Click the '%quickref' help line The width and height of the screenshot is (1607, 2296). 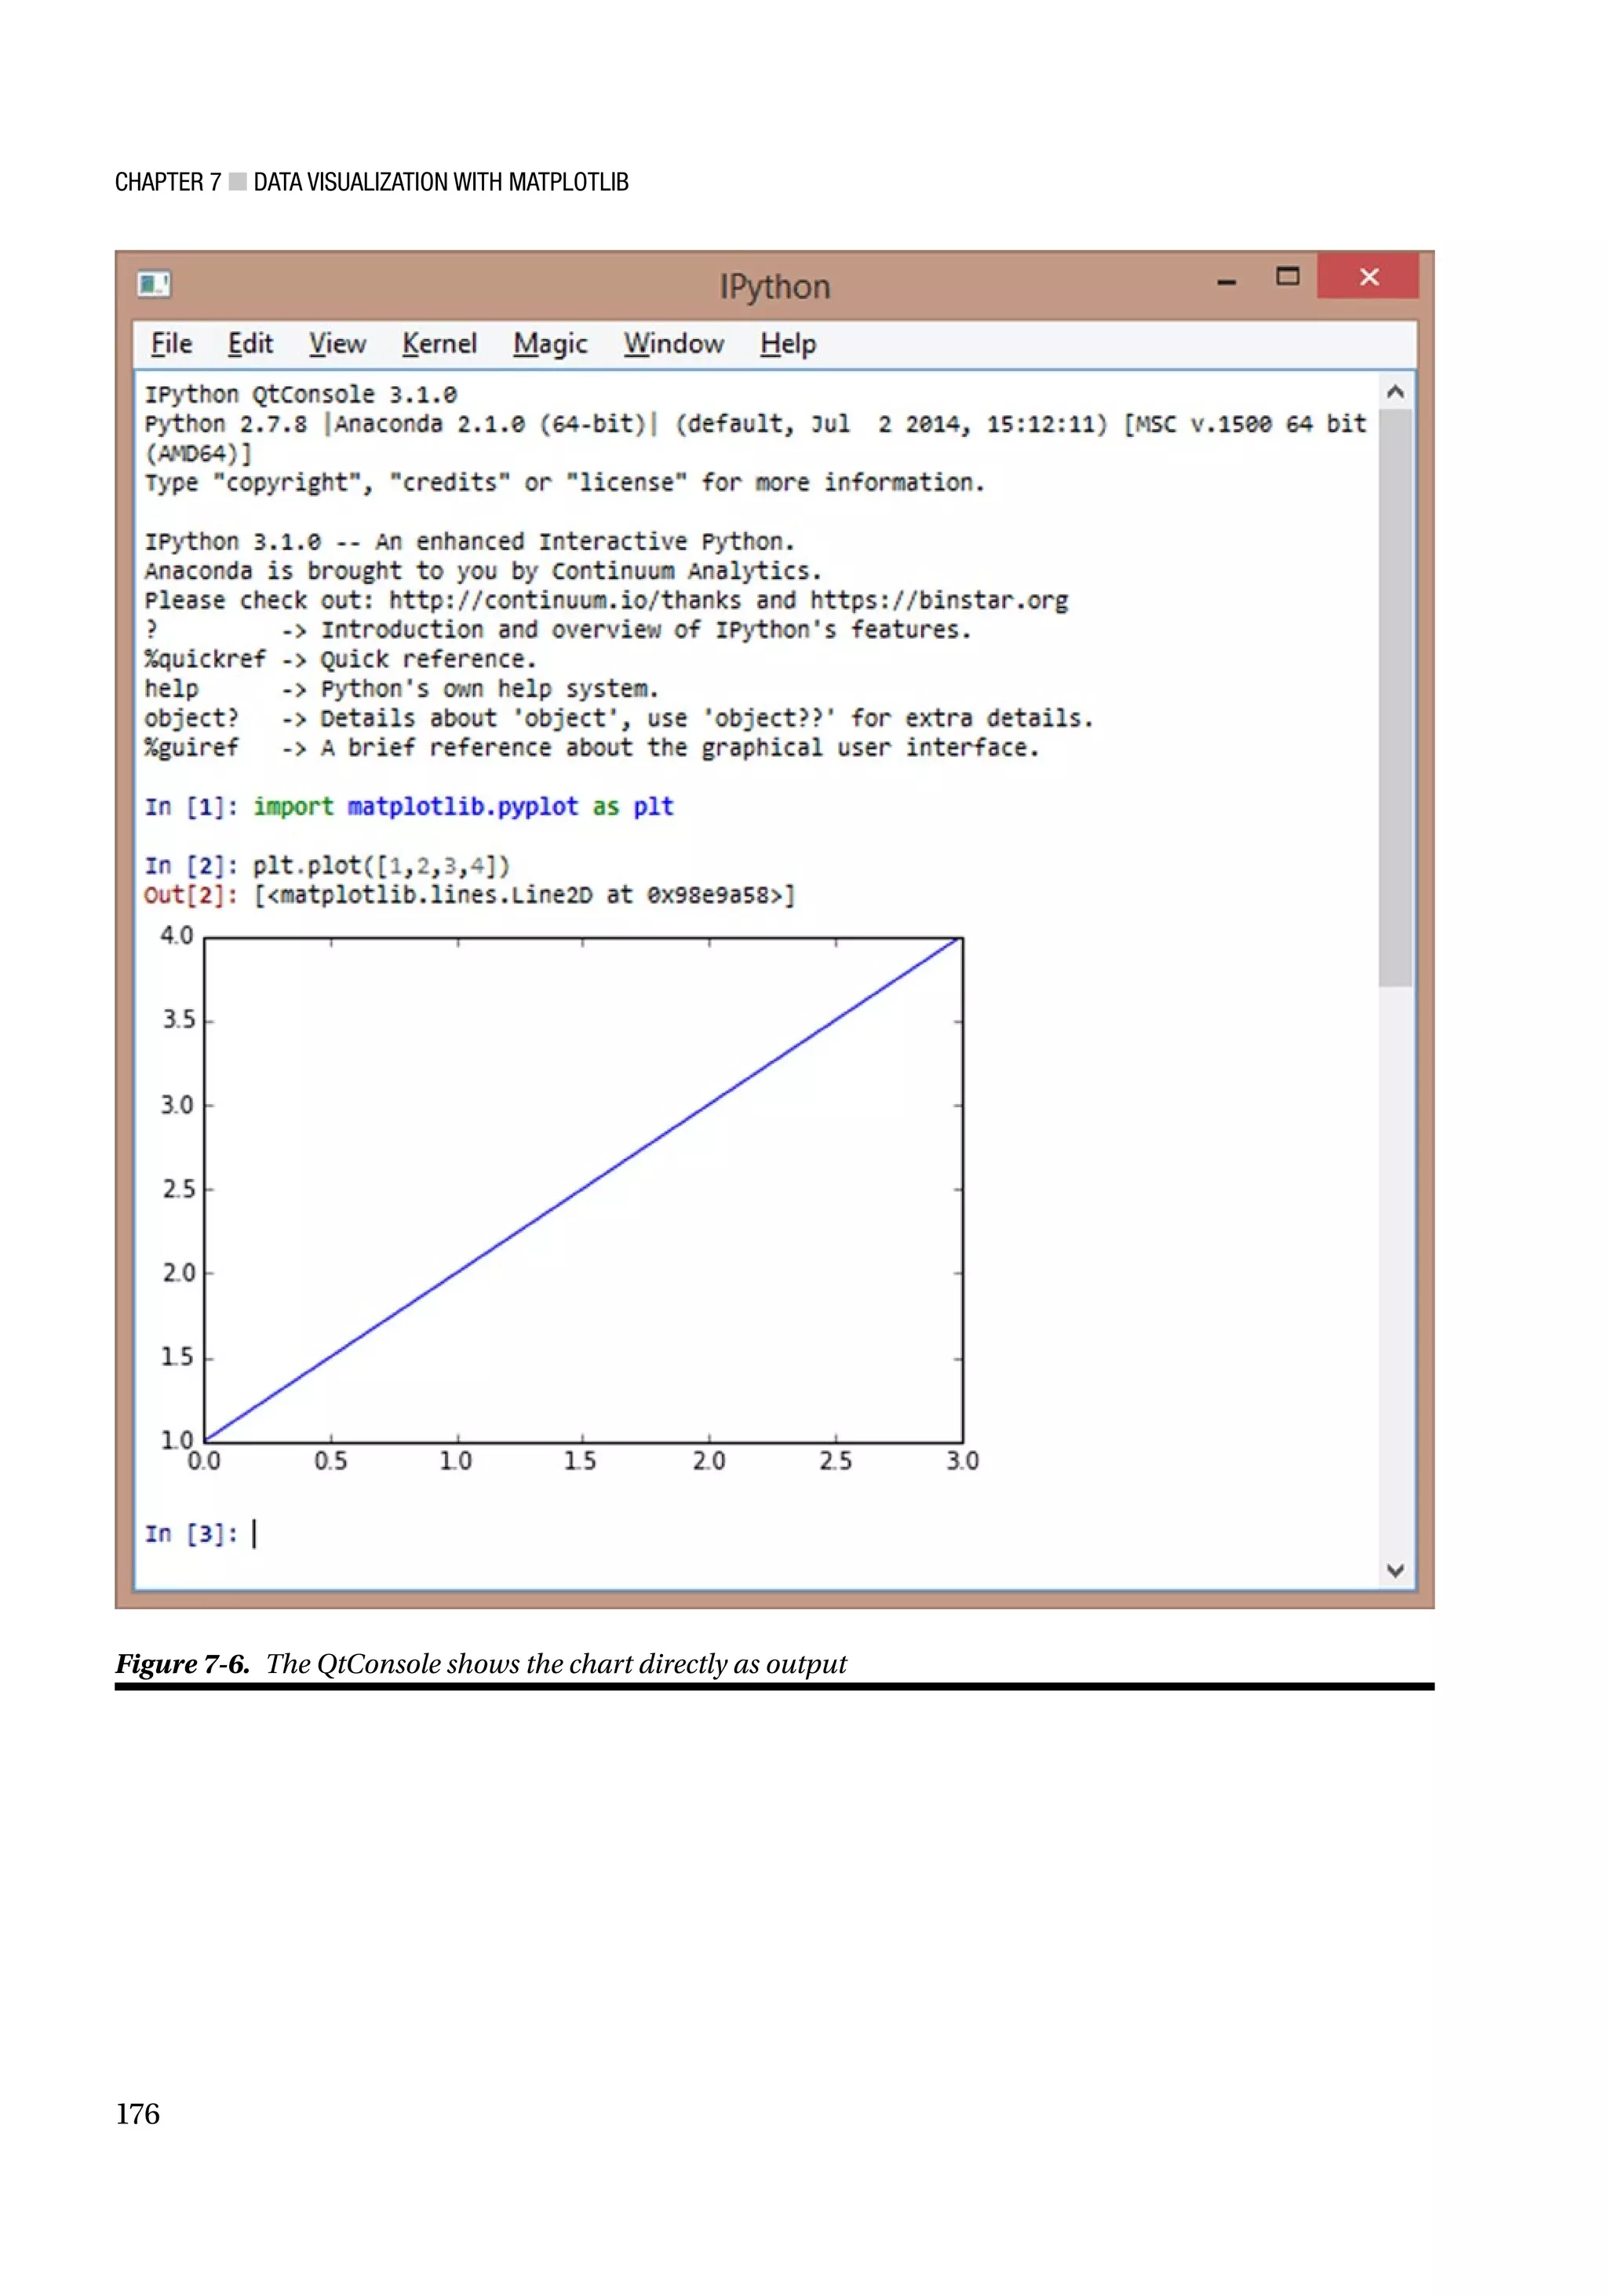[x=341, y=659]
